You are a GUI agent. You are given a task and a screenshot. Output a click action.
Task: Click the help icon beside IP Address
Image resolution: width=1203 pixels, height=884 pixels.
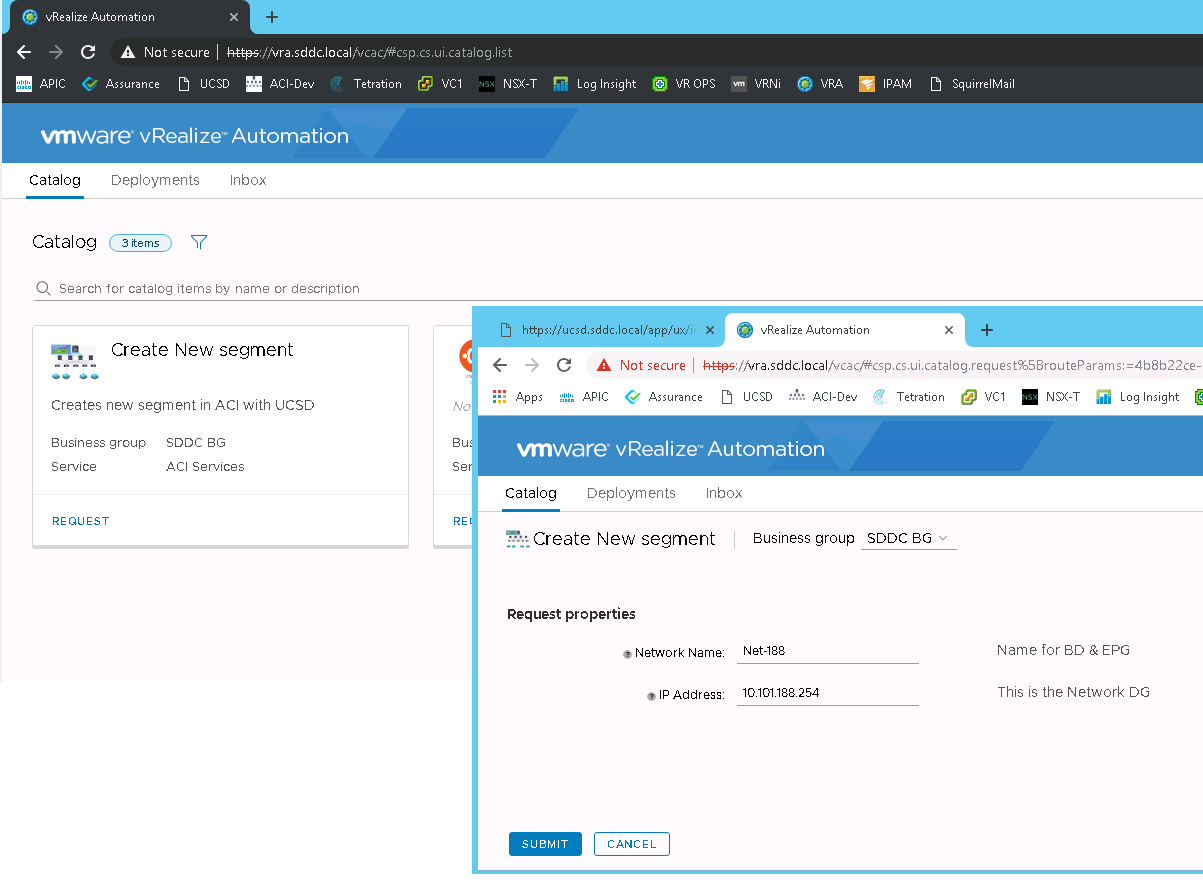click(651, 696)
